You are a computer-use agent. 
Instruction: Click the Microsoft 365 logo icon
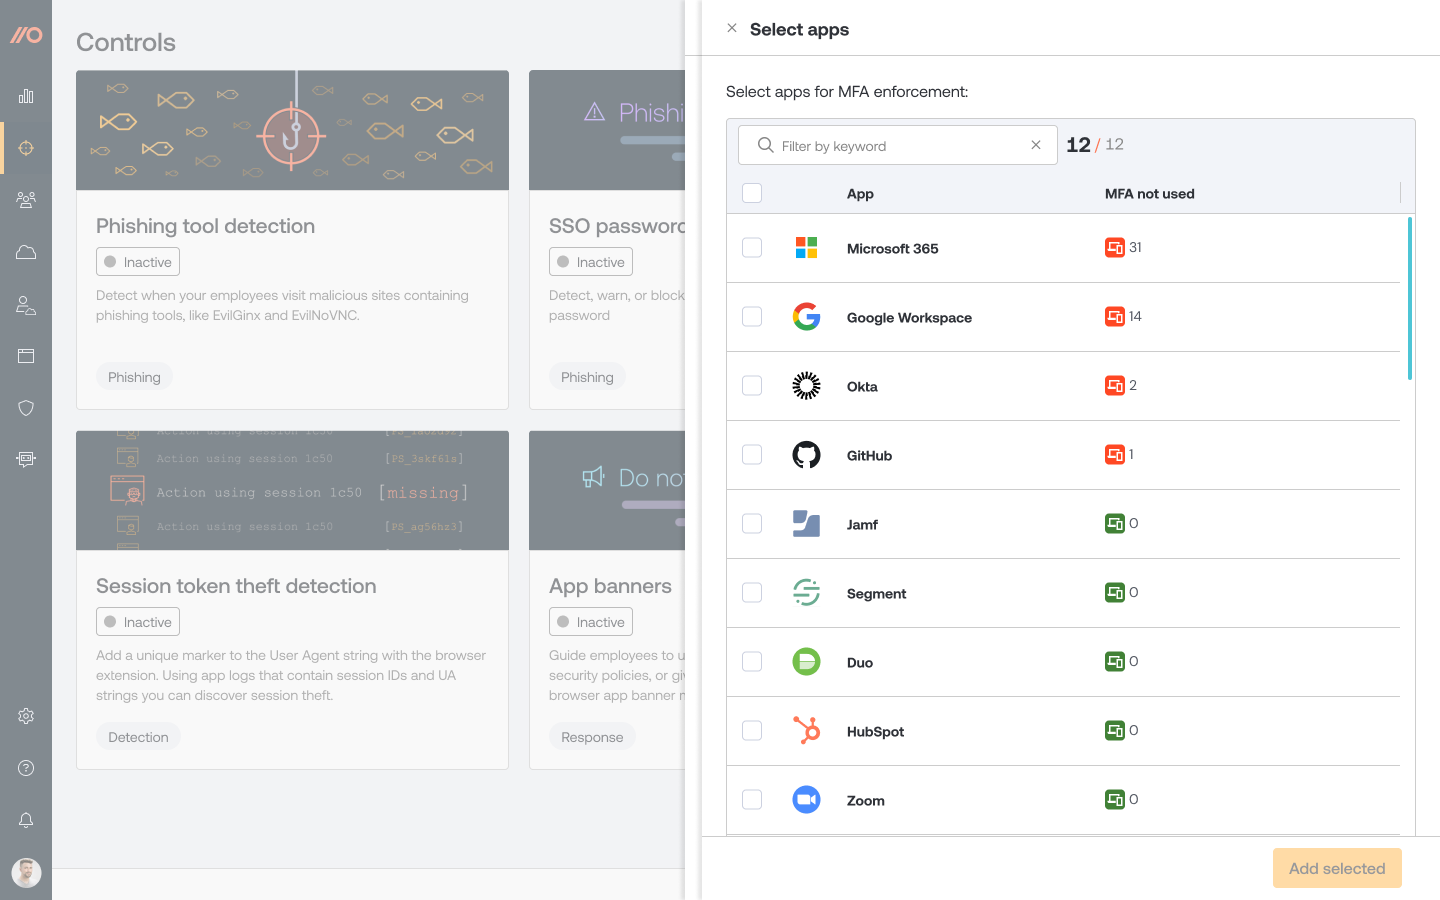(x=806, y=248)
